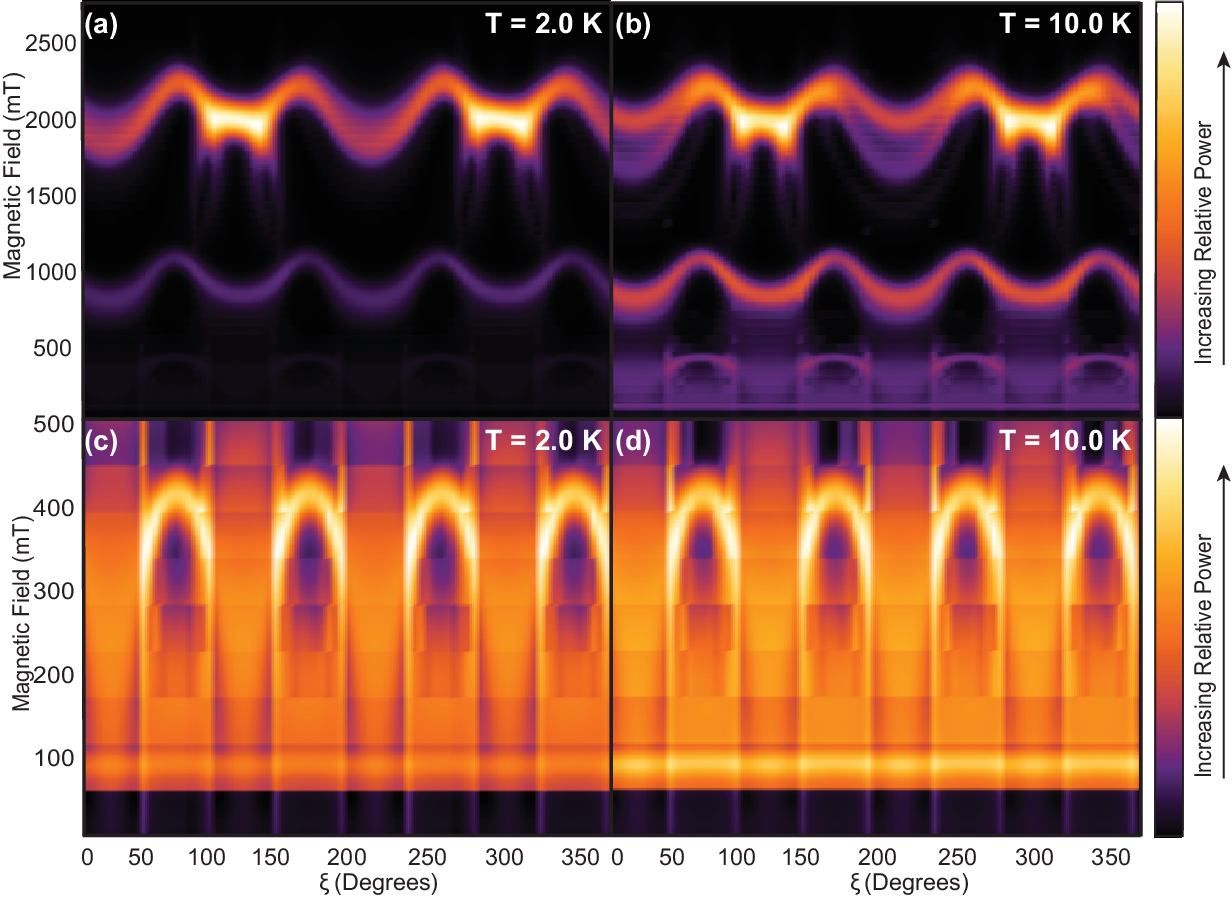Click the 2.0 K heatmap in panel (a)
The height and width of the screenshot is (898, 1232).
(x=346, y=208)
